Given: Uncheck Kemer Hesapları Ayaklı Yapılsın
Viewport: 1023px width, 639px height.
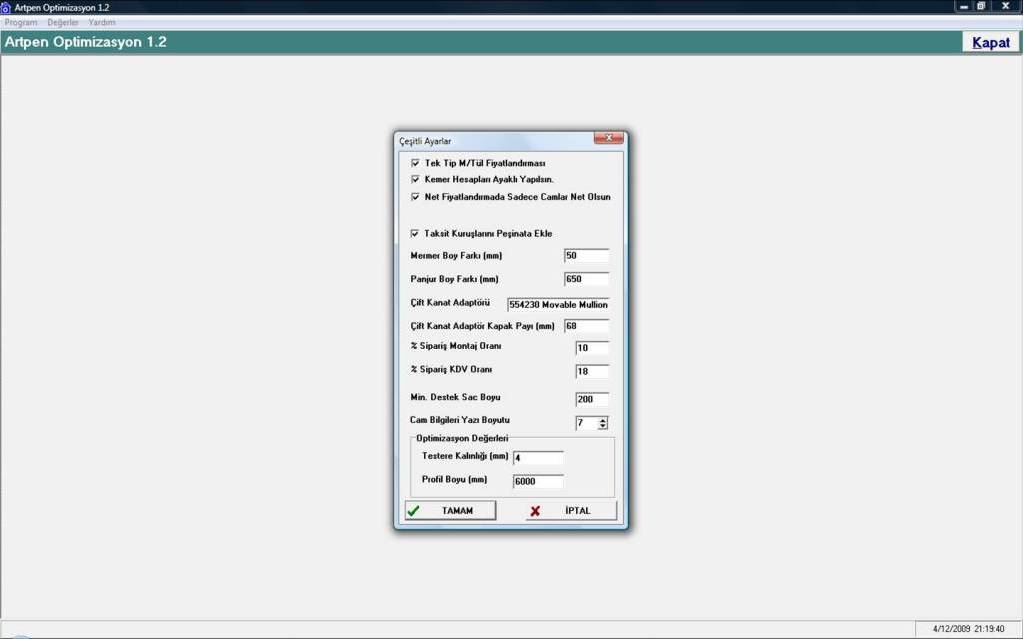Looking at the screenshot, I should click(415, 180).
